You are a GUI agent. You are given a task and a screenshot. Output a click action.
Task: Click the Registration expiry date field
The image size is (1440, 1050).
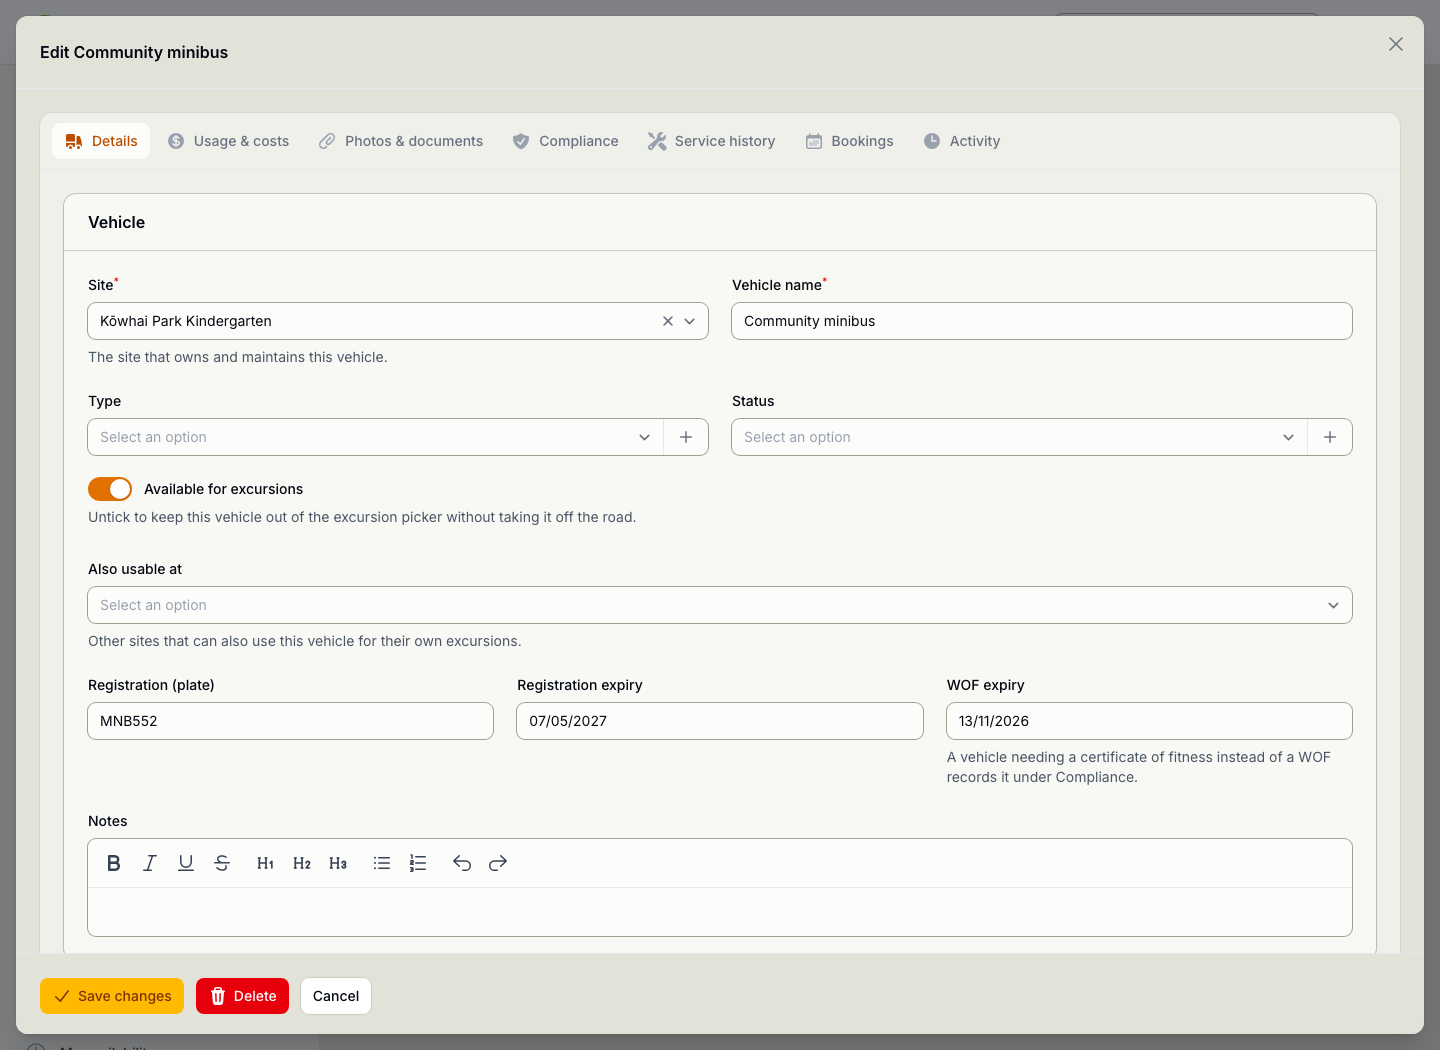pos(720,721)
